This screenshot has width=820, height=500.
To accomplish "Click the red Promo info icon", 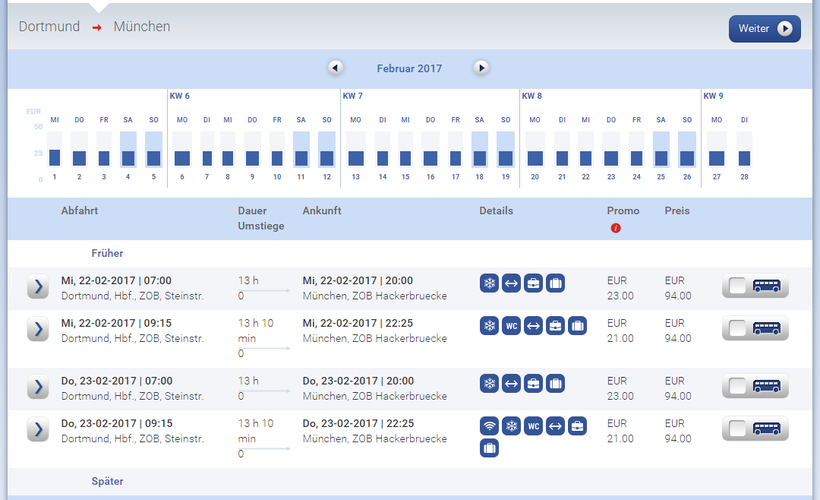I will pyautogui.click(x=616, y=228).
